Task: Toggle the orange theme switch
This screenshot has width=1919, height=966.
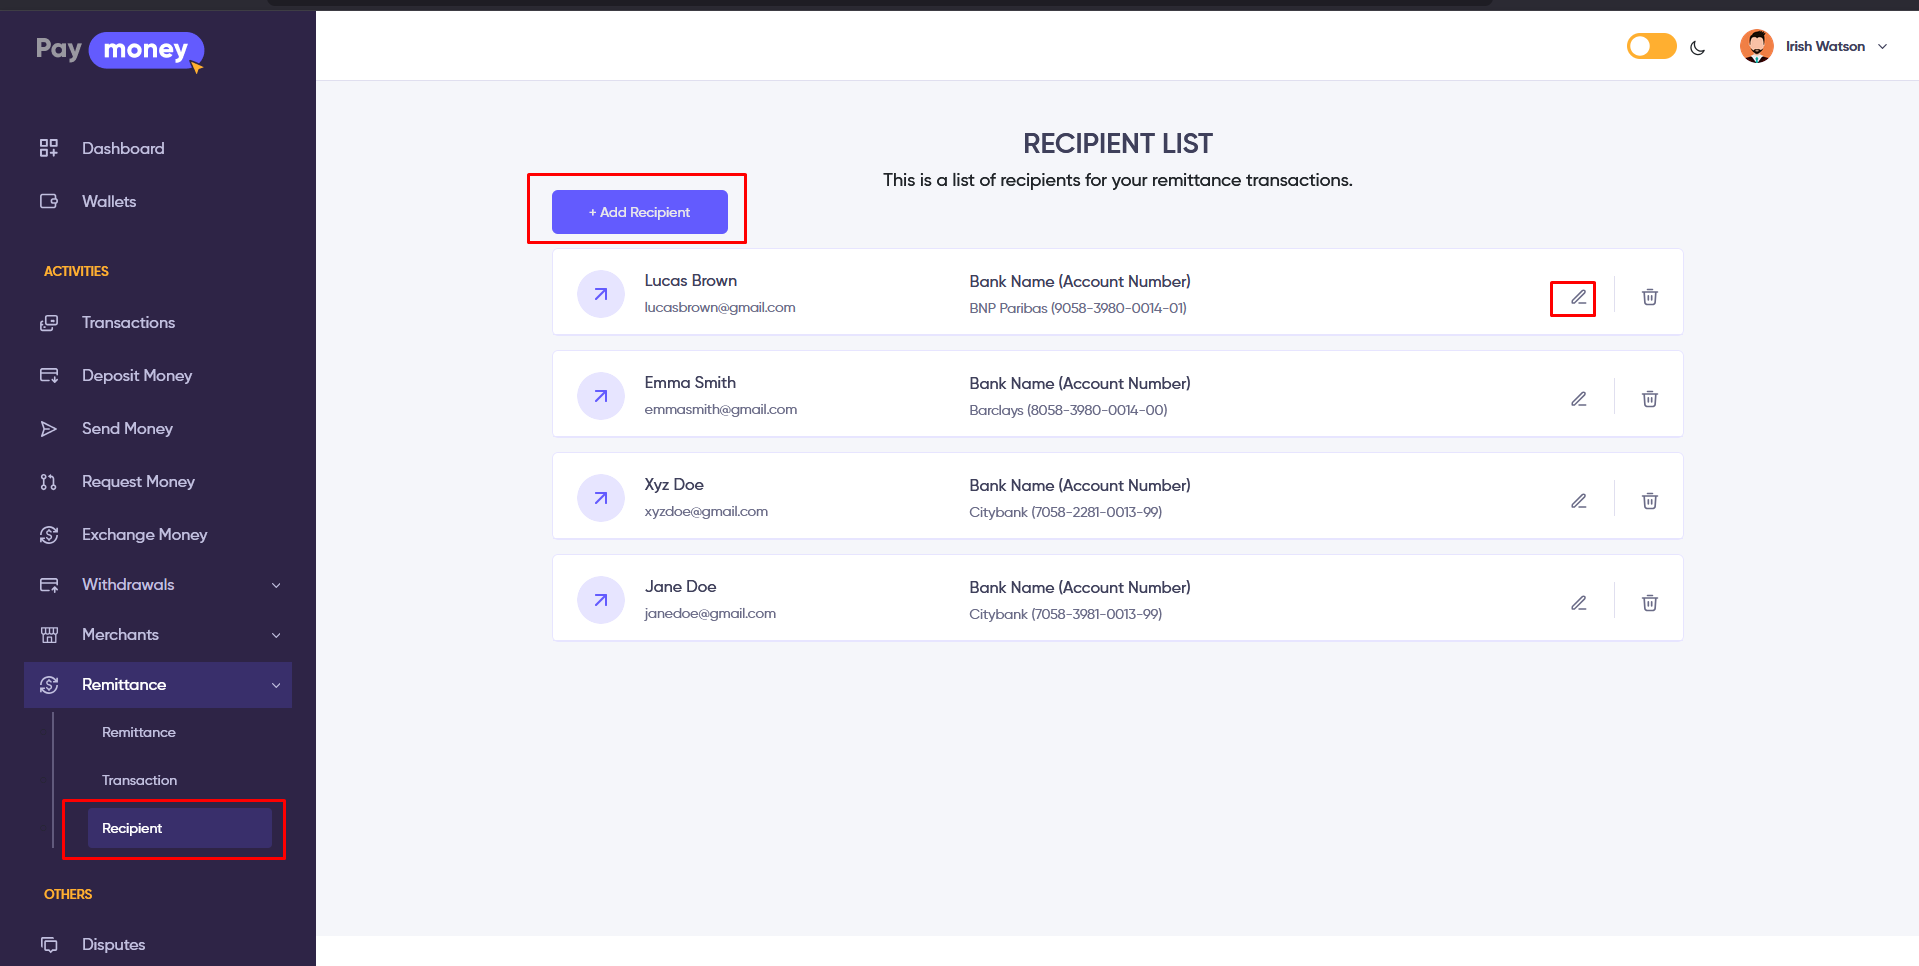Action: [x=1651, y=46]
